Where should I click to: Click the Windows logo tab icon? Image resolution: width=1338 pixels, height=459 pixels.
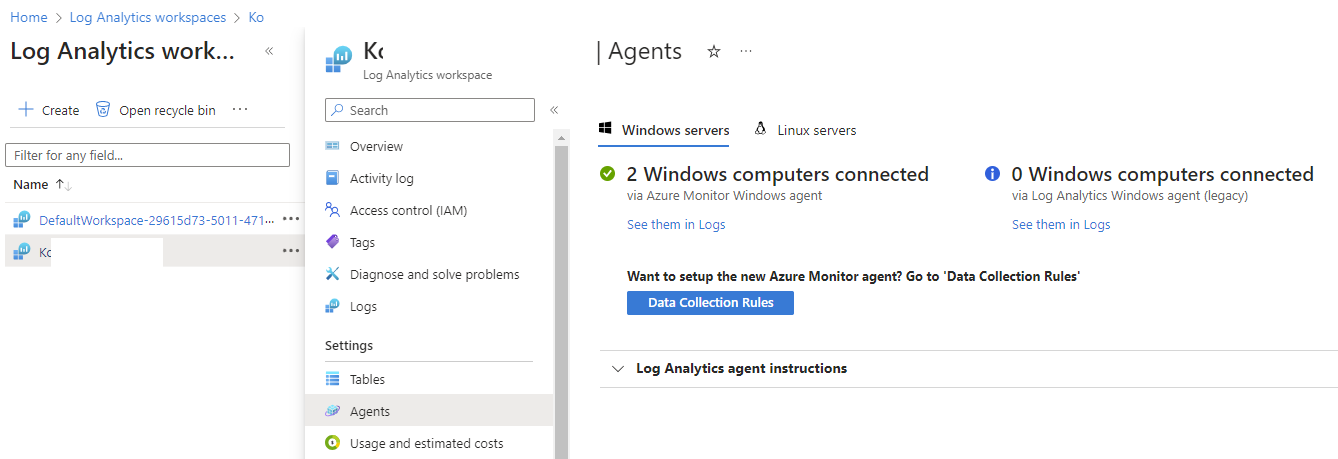pos(605,129)
